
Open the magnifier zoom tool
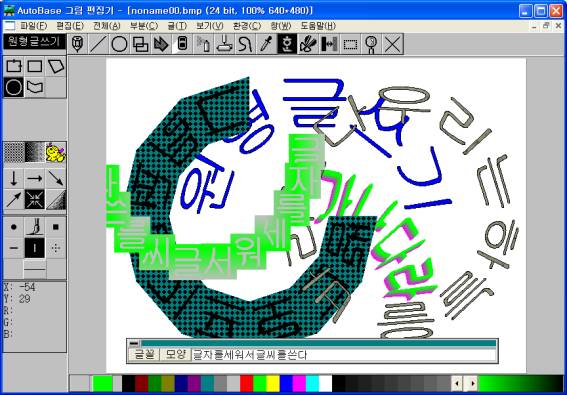(x=371, y=44)
